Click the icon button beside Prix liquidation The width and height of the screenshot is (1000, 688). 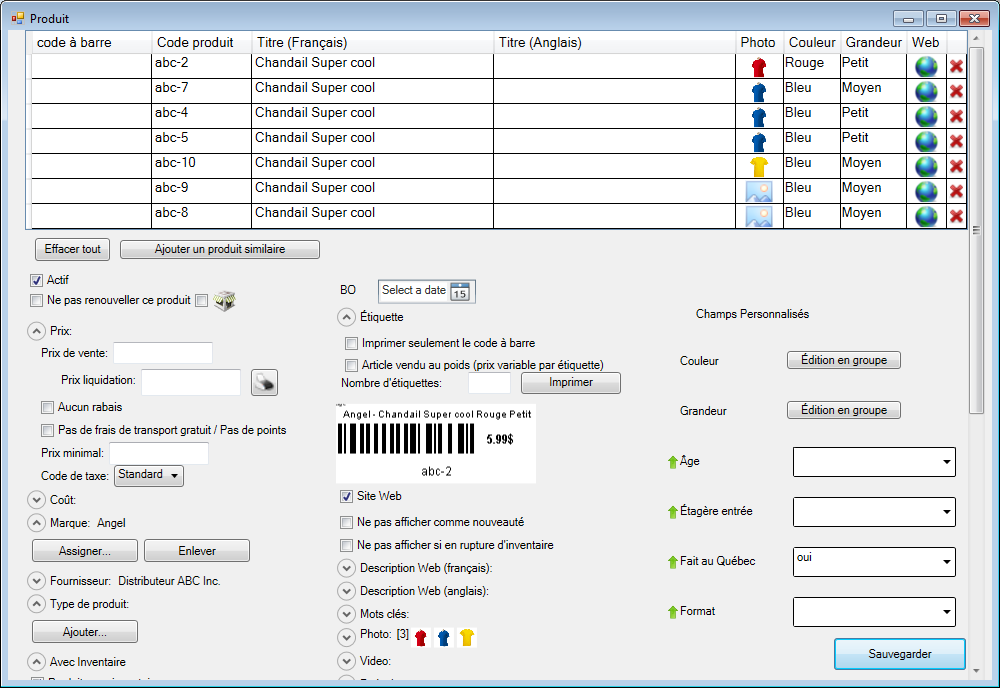pyautogui.click(x=264, y=382)
